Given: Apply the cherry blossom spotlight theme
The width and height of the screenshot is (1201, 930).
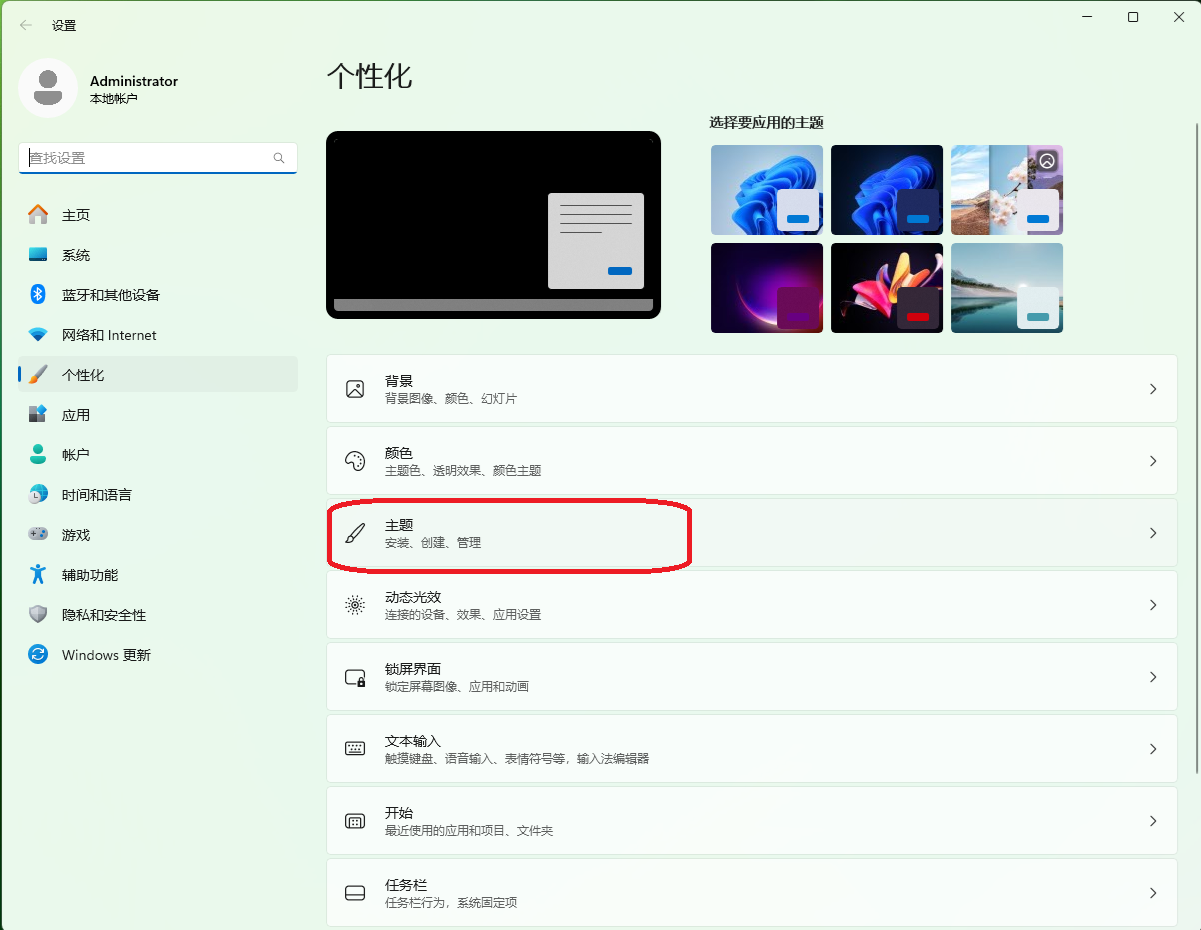Looking at the screenshot, I should pos(1007,190).
